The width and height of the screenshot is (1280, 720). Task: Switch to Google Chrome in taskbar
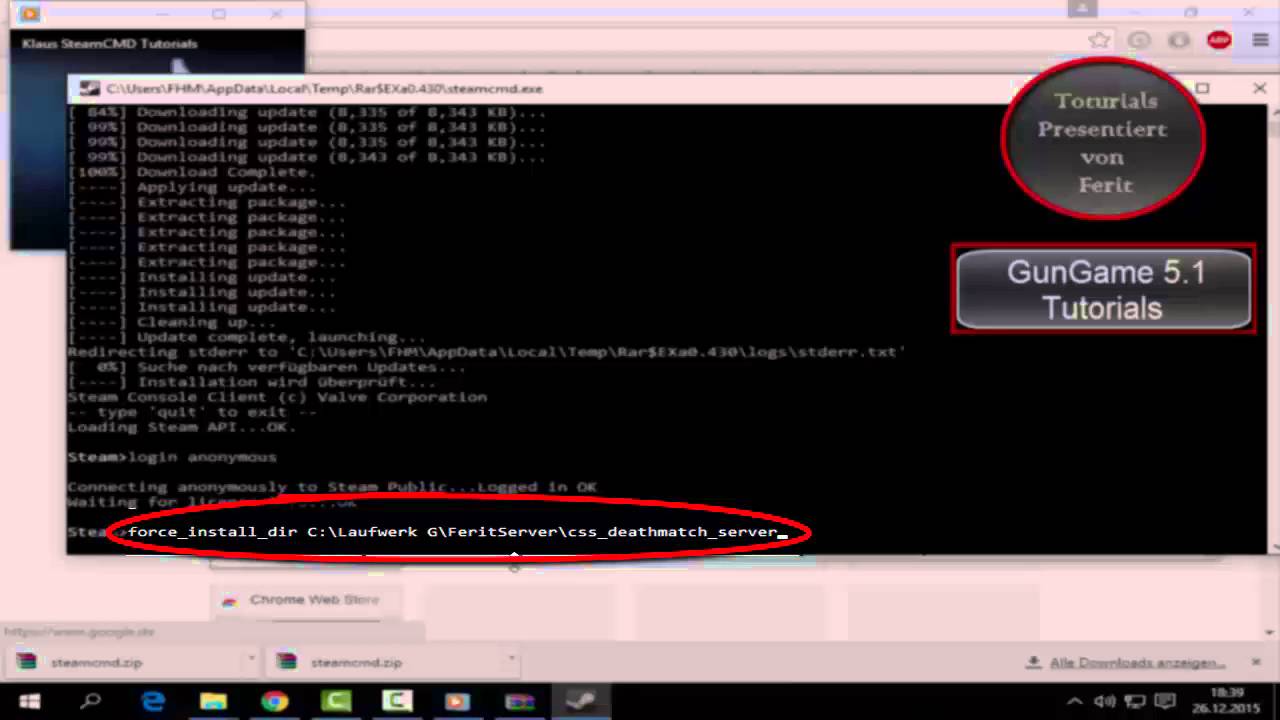275,701
